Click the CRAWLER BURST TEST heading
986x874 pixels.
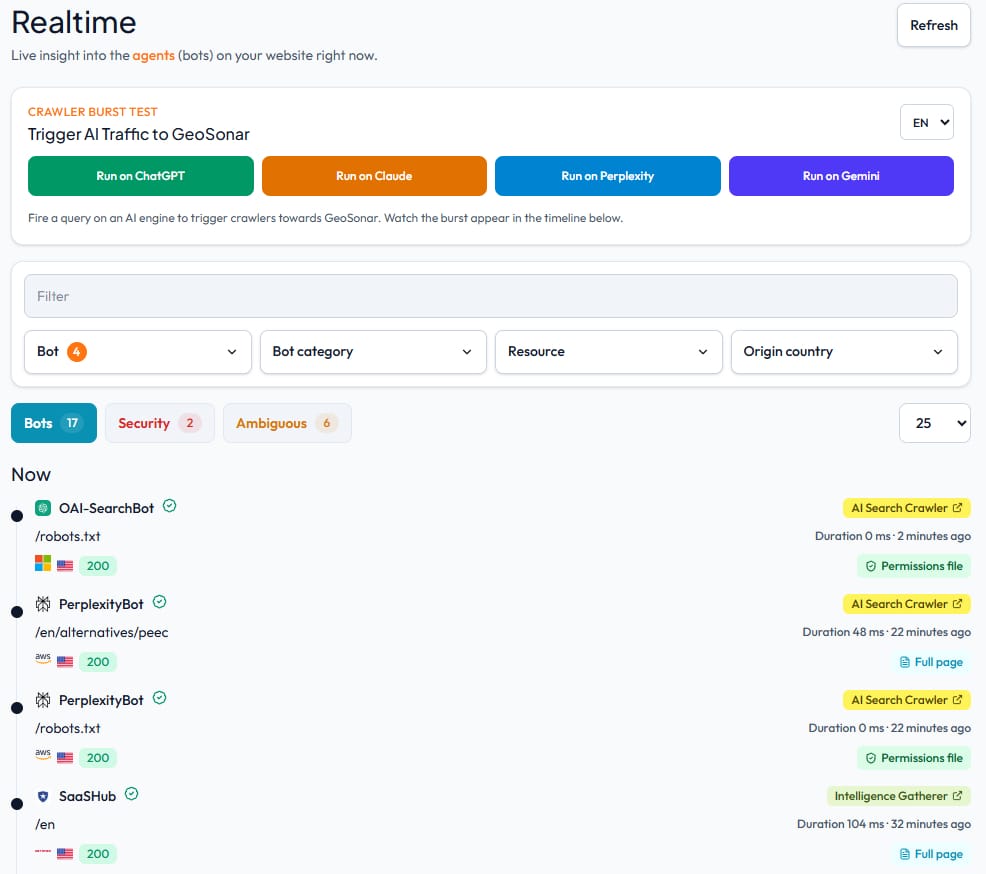pyautogui.click(x=93, y=112)
